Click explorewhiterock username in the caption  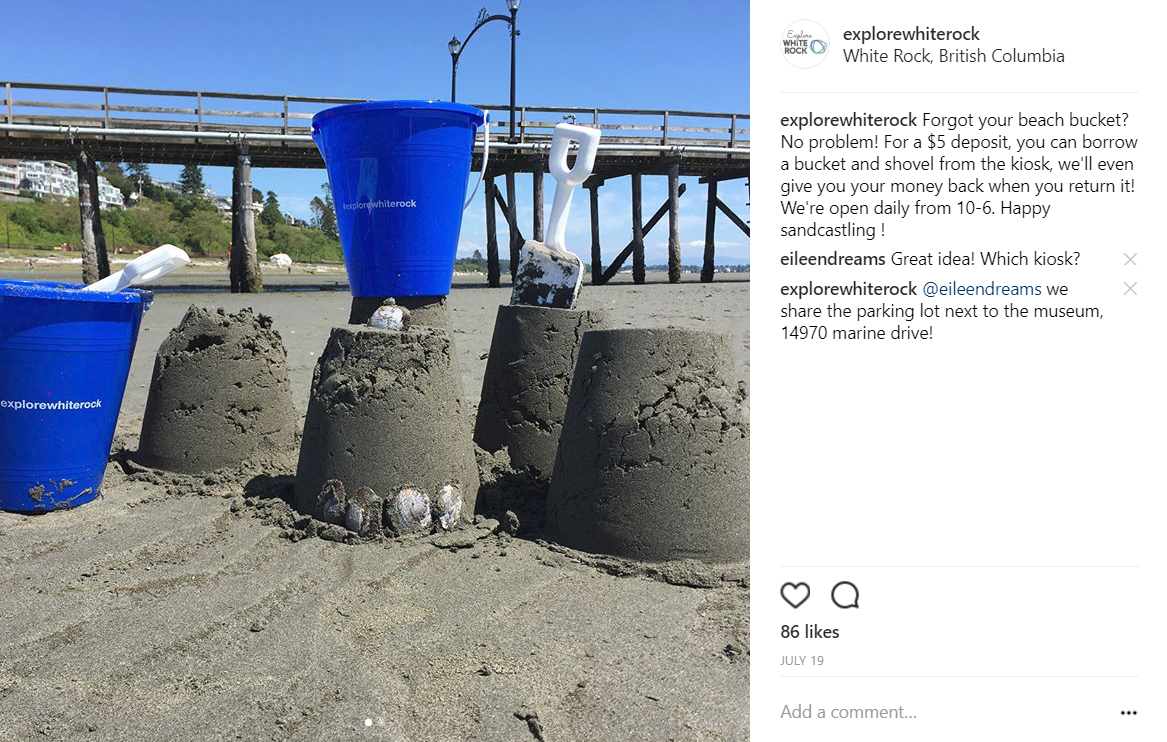[x=848, y=120]
